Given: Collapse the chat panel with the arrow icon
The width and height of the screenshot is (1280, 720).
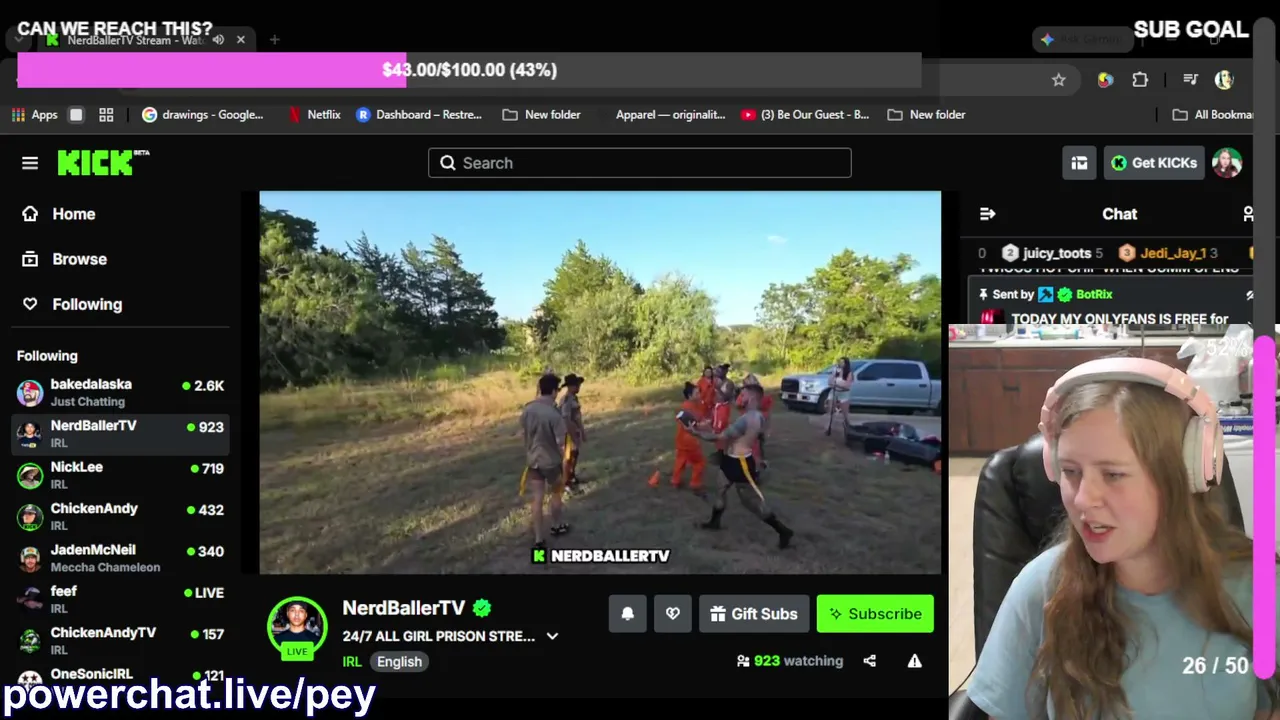Looking at the screenshot, I should click(987, 214).
